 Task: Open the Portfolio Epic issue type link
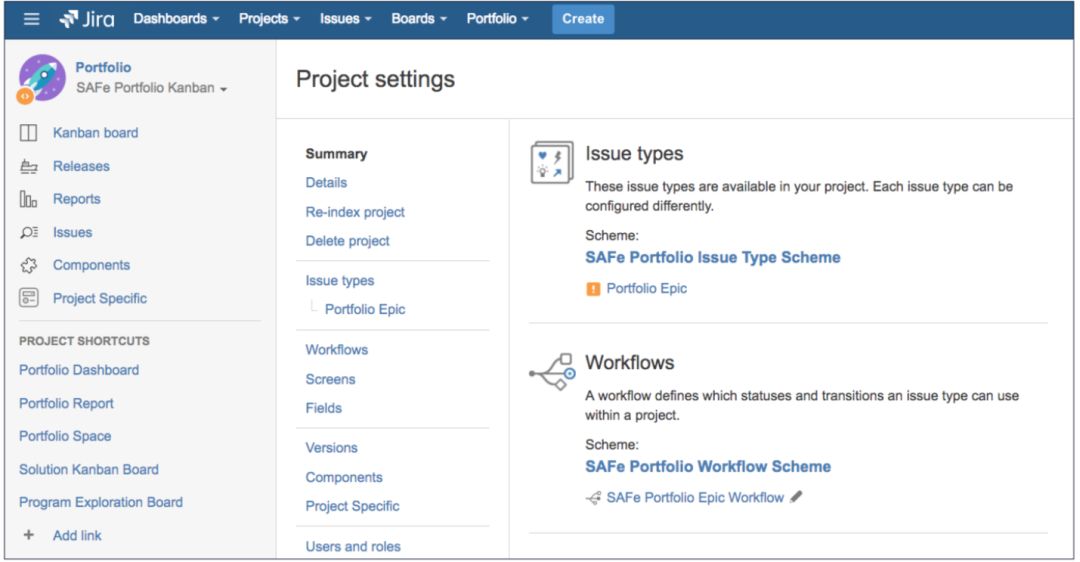tap(647, 289)
